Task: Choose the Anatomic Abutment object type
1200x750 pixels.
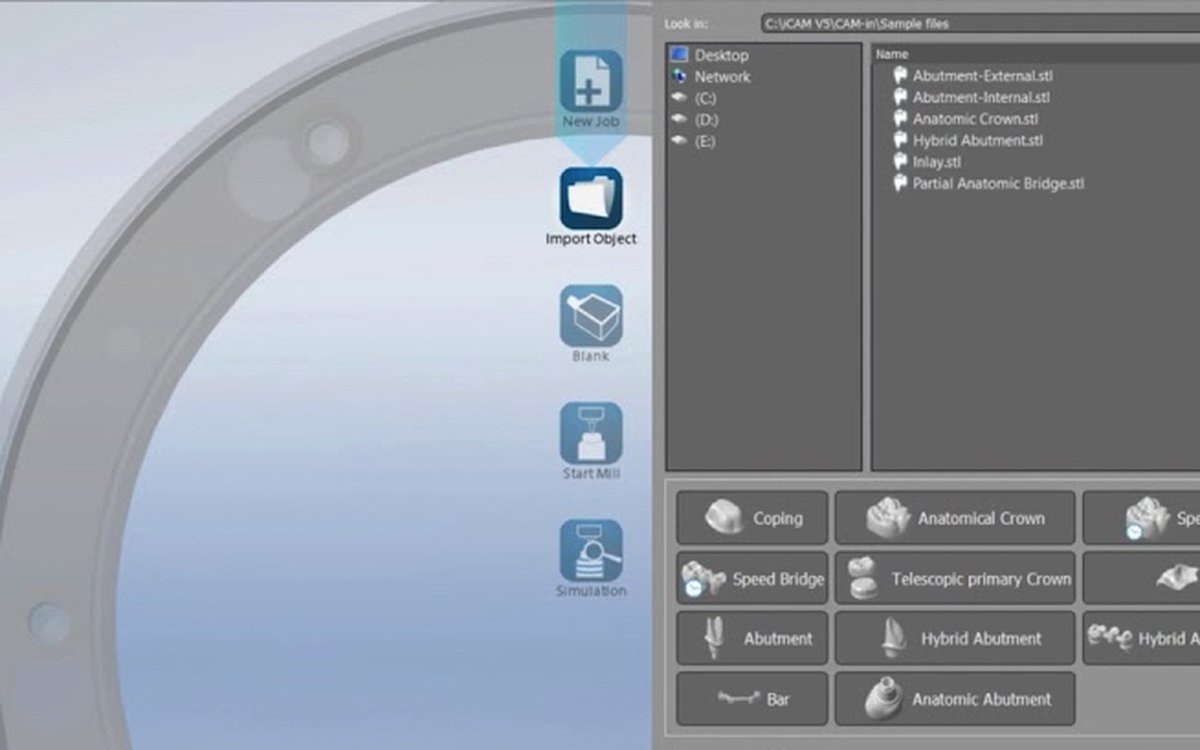Action: (955, 699)
